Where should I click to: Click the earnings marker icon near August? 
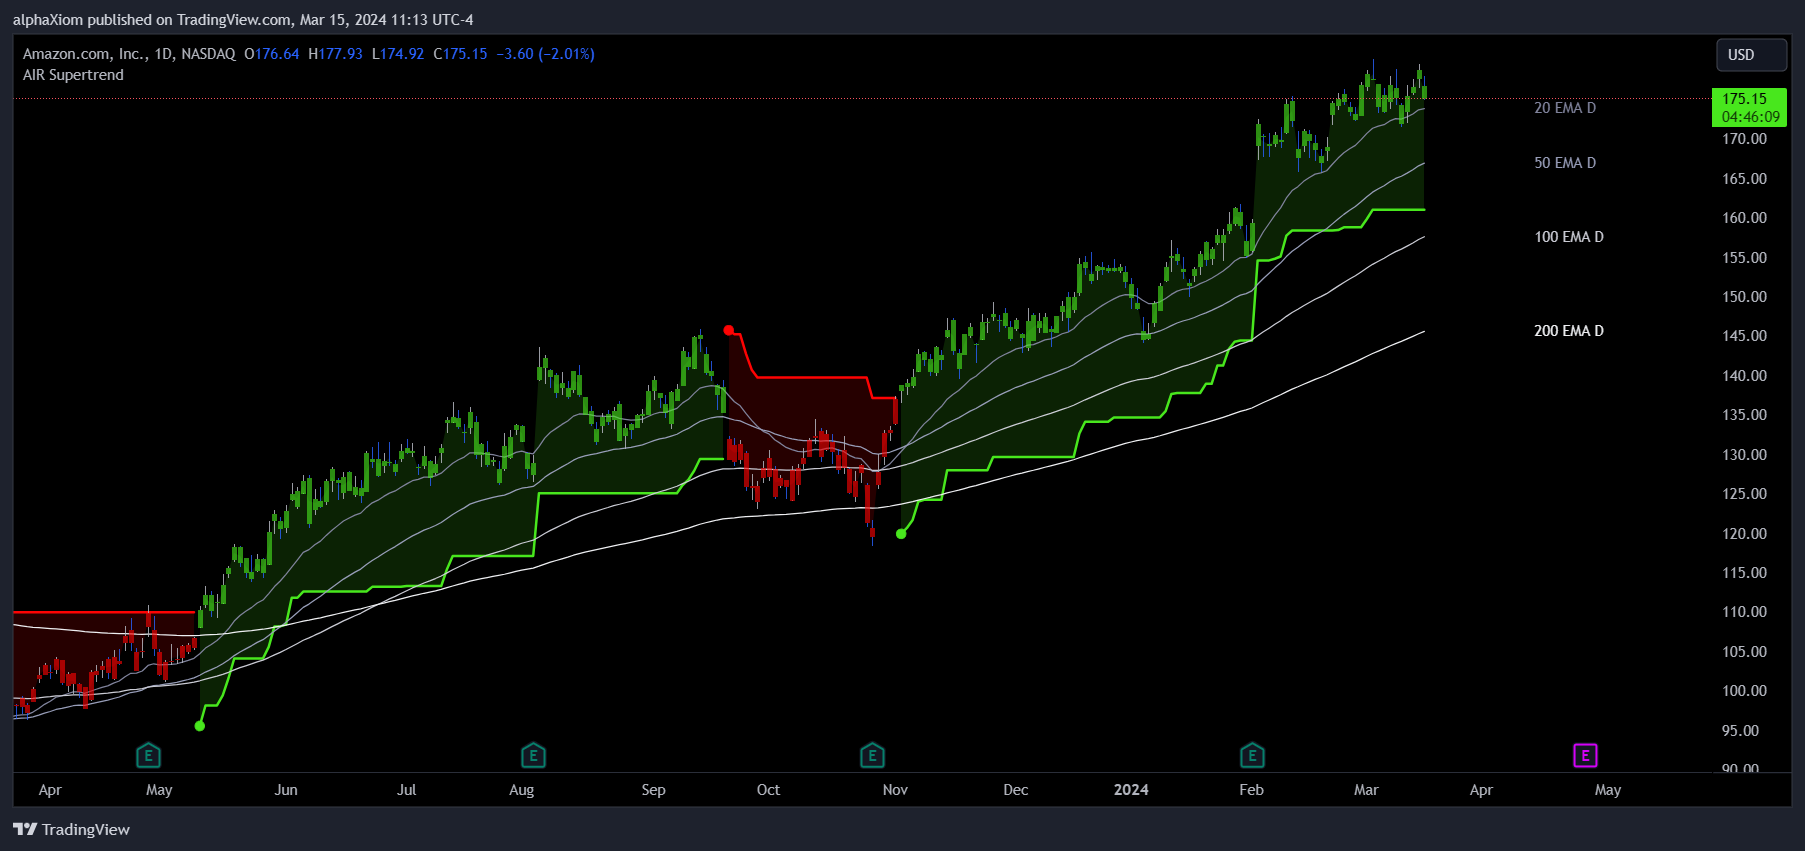click(x=533, y=756)
